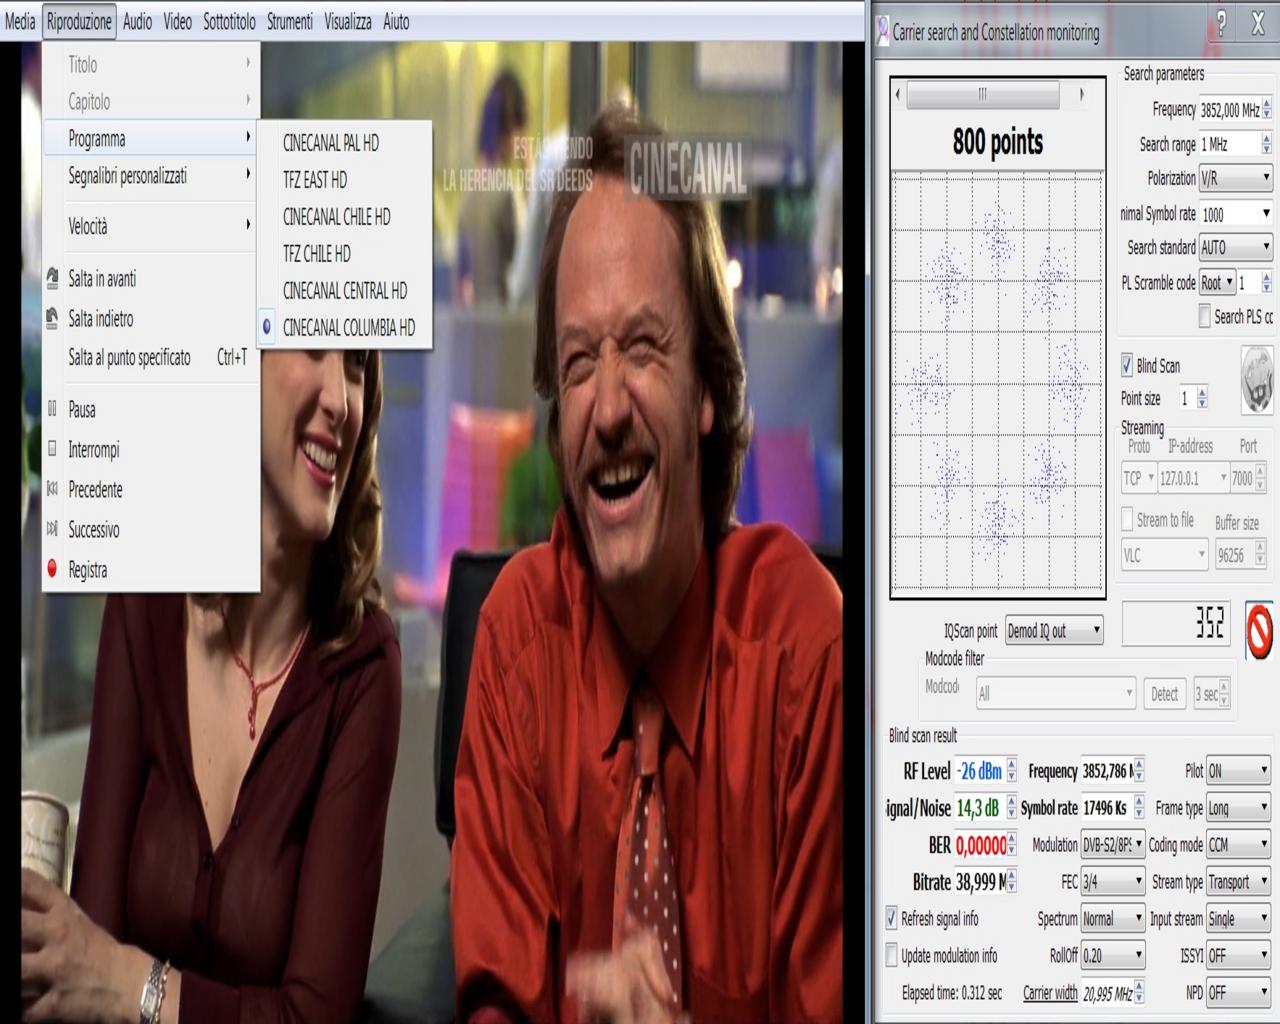
Task: Select TFZ CHILE HD program
Action: pyautogui.click(x=345, y=254)
